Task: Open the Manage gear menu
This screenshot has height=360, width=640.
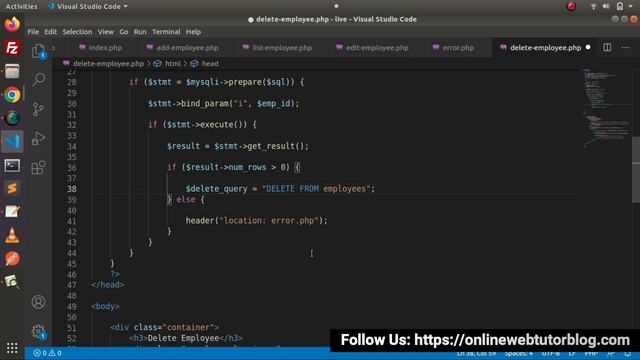Action: tap(38, 331)
